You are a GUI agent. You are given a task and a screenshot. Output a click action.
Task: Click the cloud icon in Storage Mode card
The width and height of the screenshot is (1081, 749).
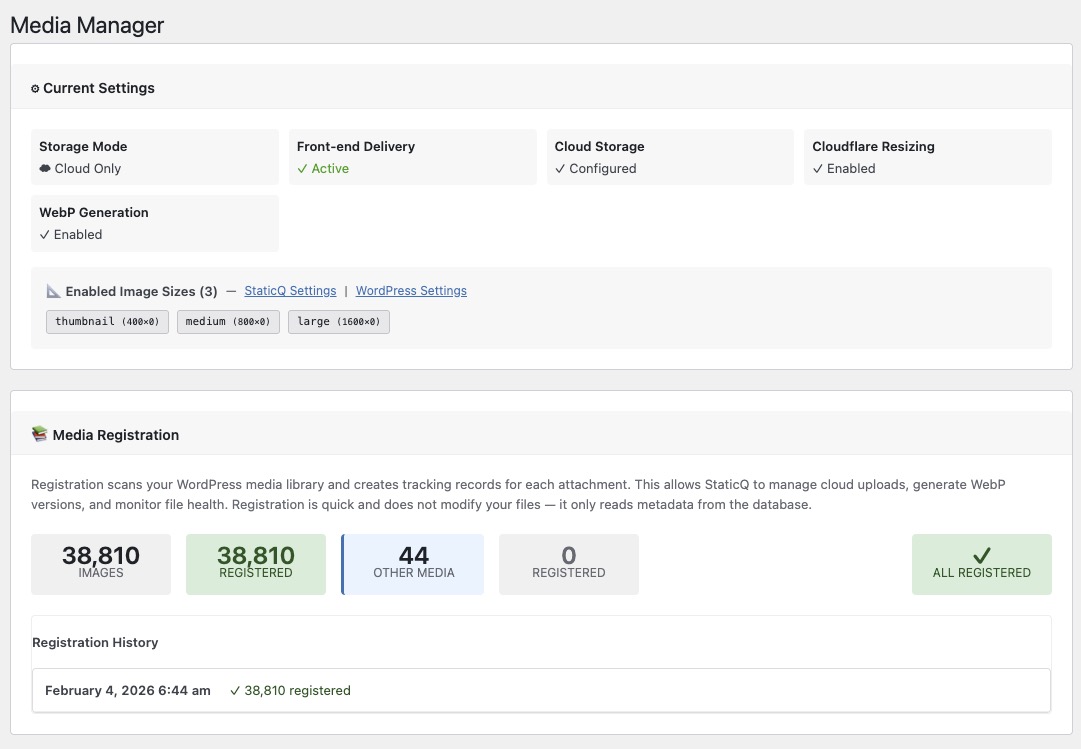pos(45,169)
